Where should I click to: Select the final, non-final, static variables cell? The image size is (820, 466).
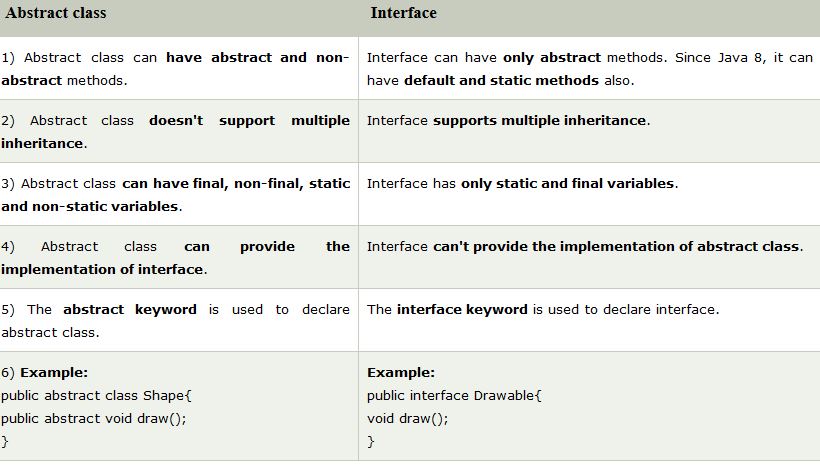coord(175,194)
